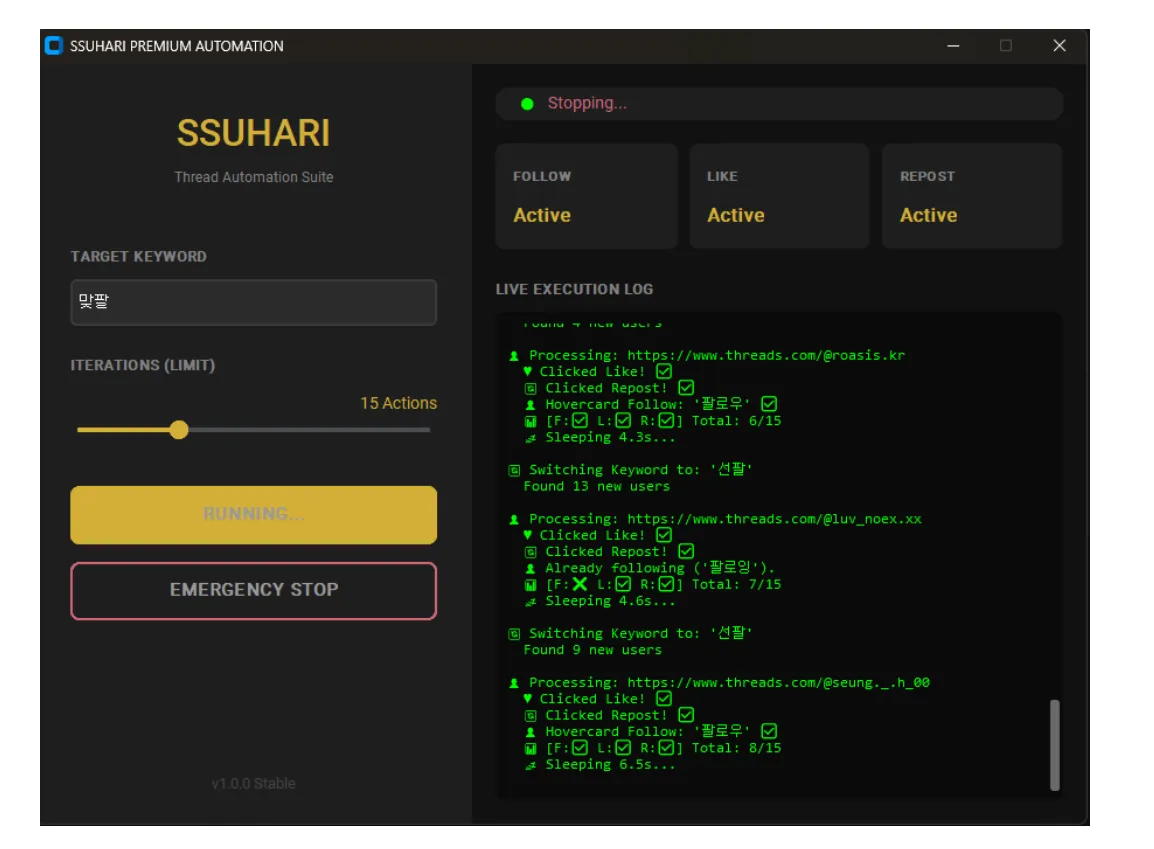Click the green status dot beside Stopping...
Screen dimensions: 1154x849
click(527, 104)
